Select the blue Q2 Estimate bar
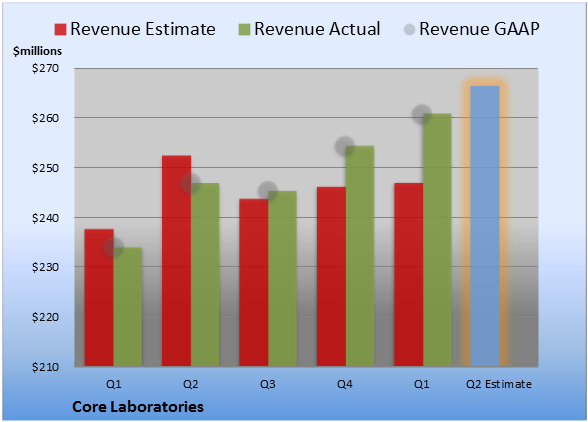 tap(485, 226)
